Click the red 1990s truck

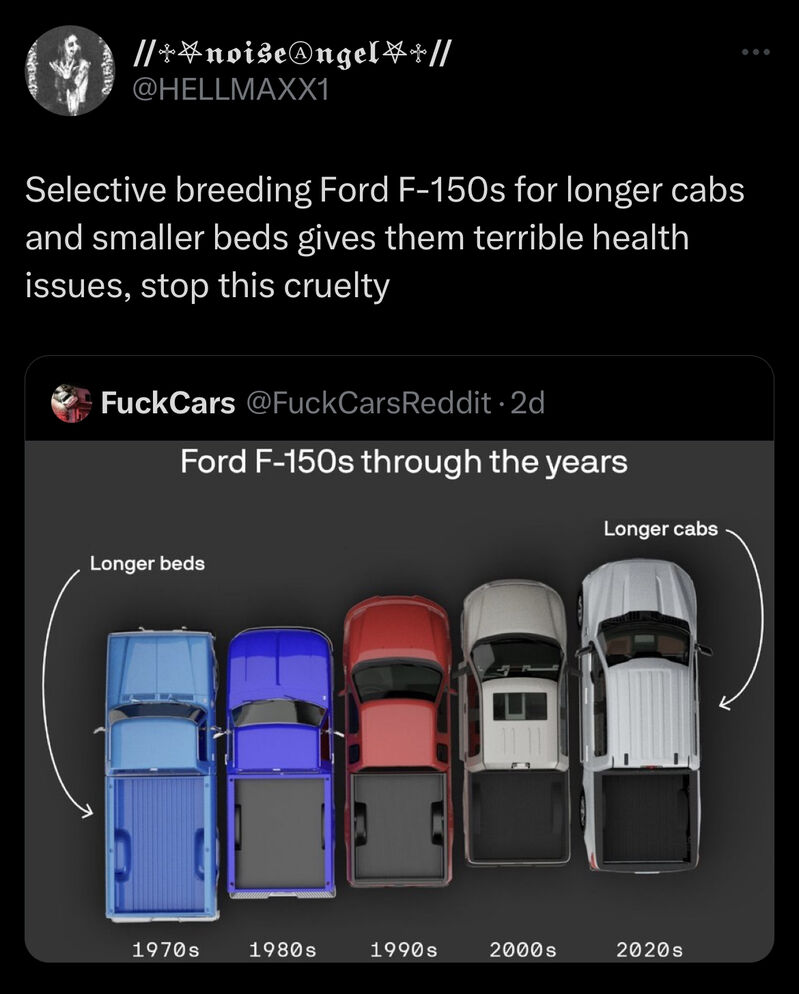398,740
